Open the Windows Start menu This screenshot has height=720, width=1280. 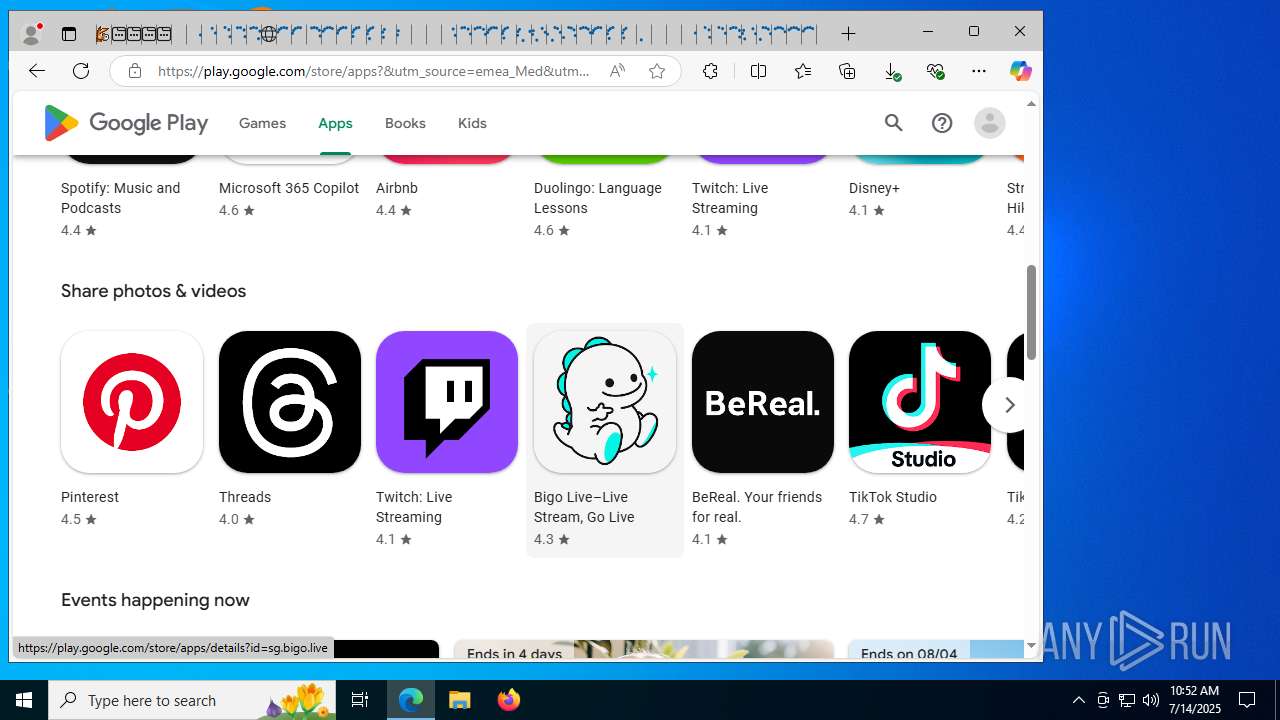24,700
